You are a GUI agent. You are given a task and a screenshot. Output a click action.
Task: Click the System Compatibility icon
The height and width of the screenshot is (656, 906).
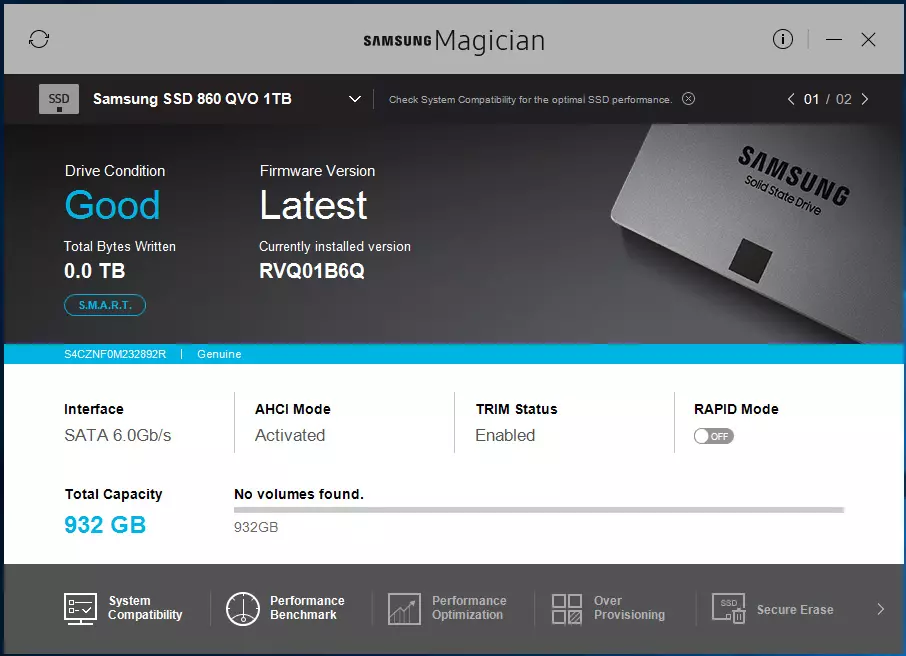(x=80, y=609)
